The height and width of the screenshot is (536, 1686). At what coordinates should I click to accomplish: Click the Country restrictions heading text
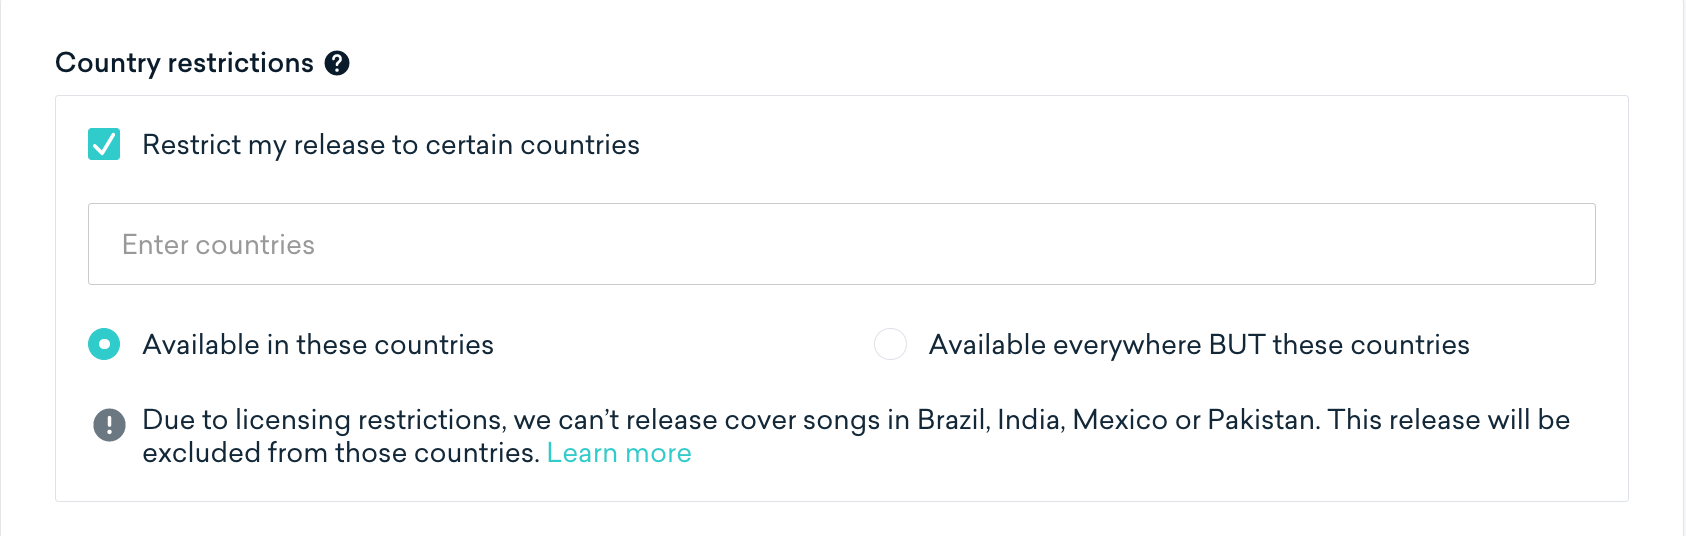184,63
